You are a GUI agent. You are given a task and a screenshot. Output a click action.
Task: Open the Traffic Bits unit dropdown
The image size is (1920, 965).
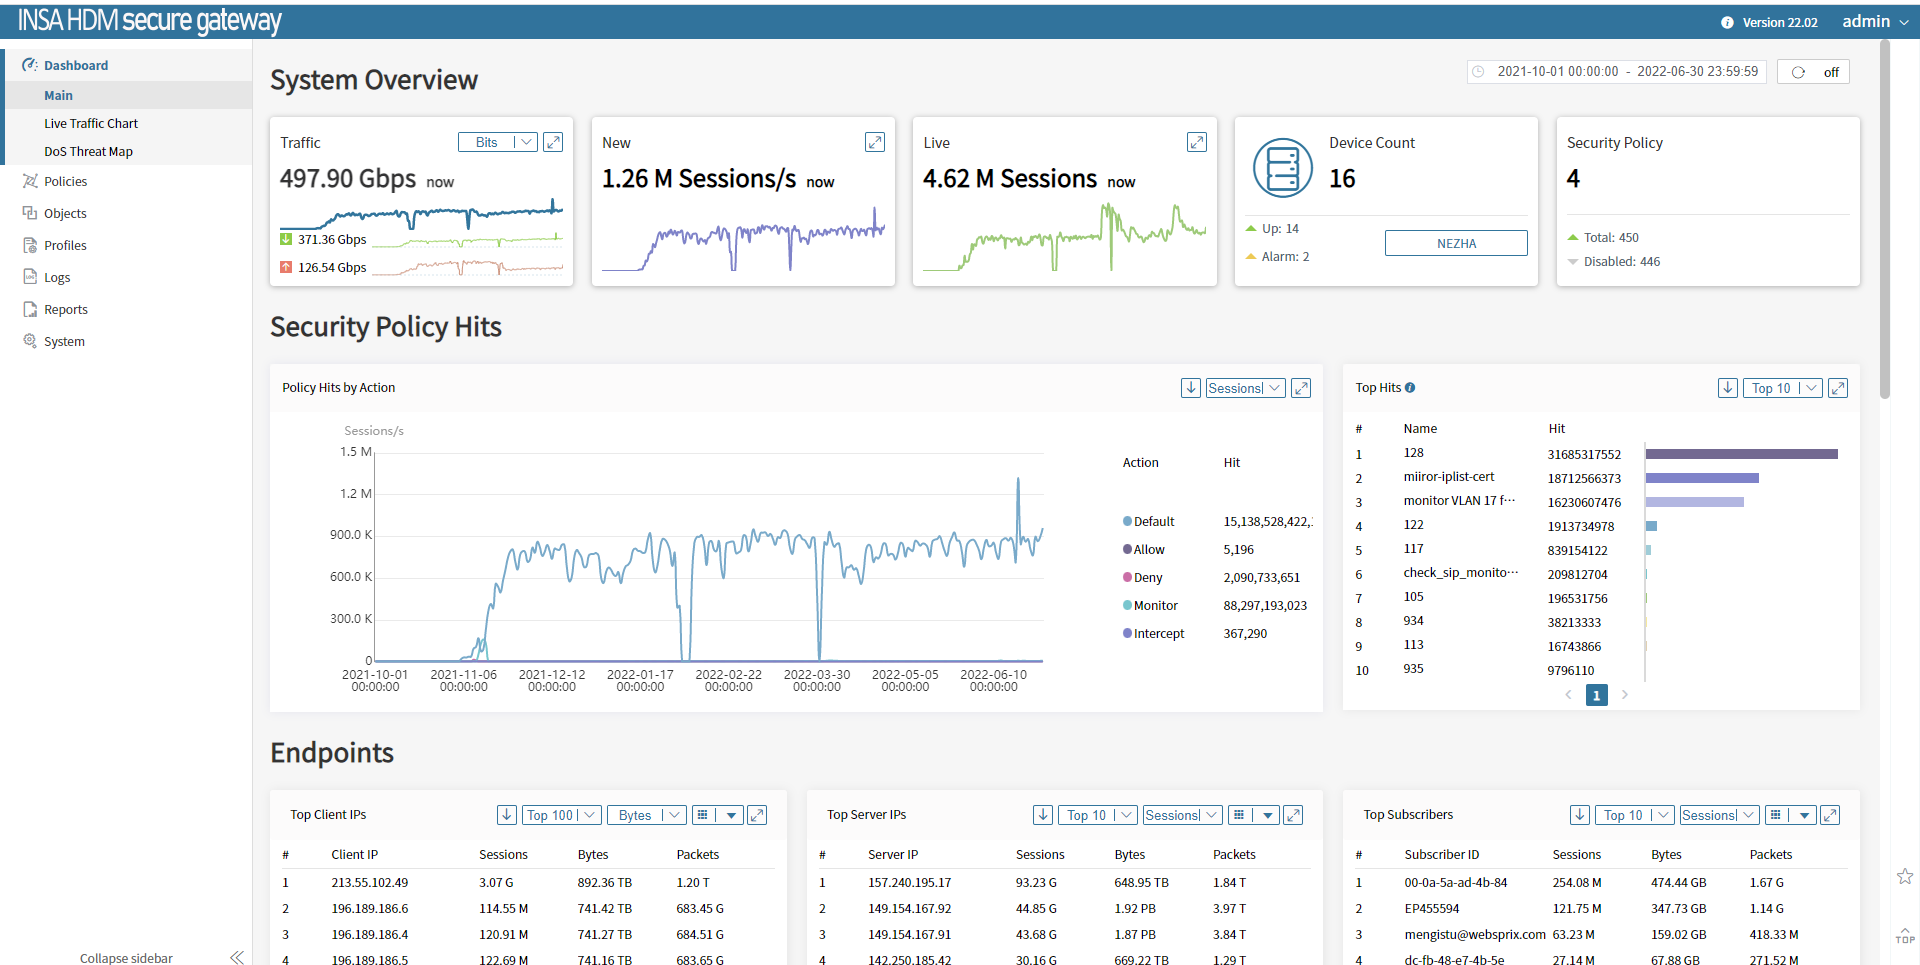click(498, 142)
